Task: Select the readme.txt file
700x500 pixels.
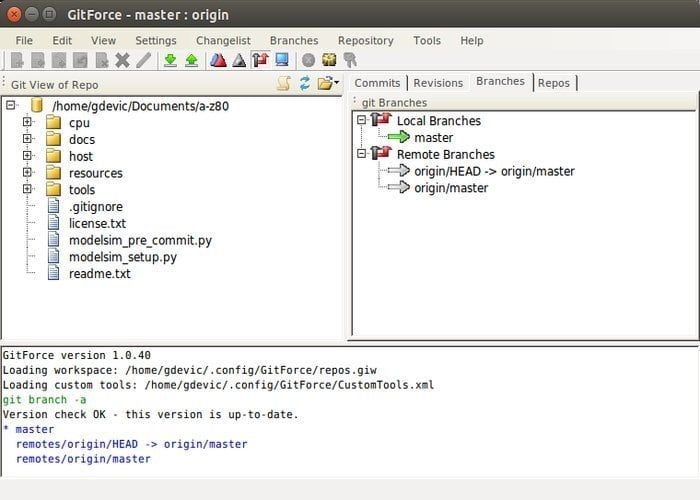Action: pos(100,274)
